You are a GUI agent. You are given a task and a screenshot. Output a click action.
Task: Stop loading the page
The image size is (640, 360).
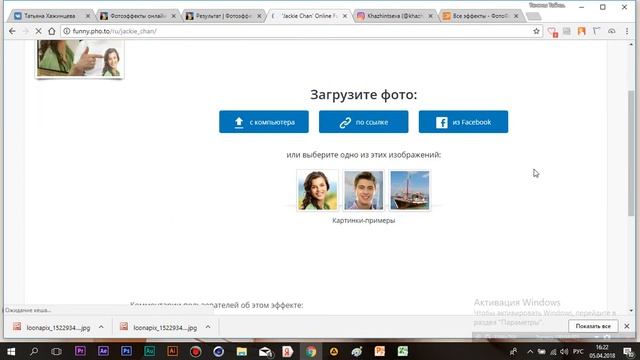38,31
